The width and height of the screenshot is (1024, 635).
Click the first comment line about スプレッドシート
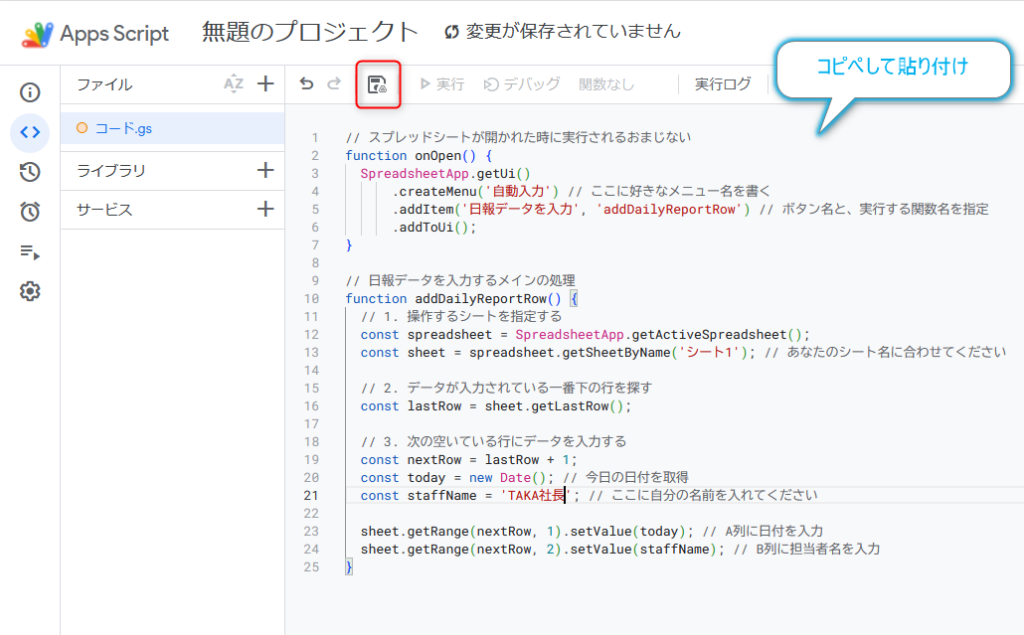click(x=518, y=137)
